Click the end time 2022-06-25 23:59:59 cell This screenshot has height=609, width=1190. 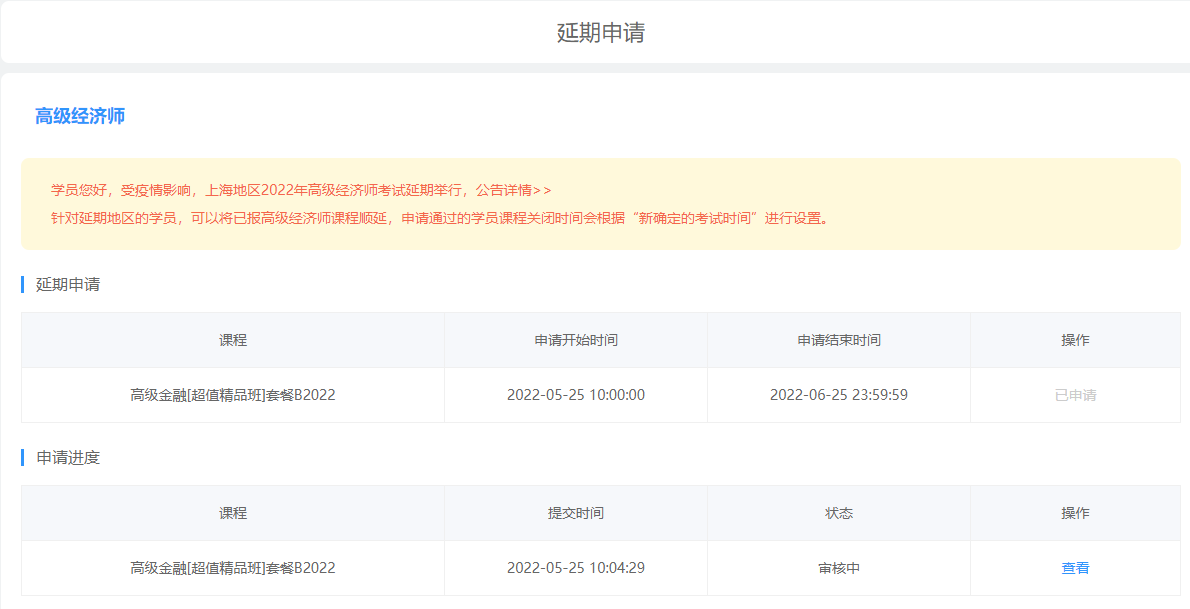click(839, 395)
